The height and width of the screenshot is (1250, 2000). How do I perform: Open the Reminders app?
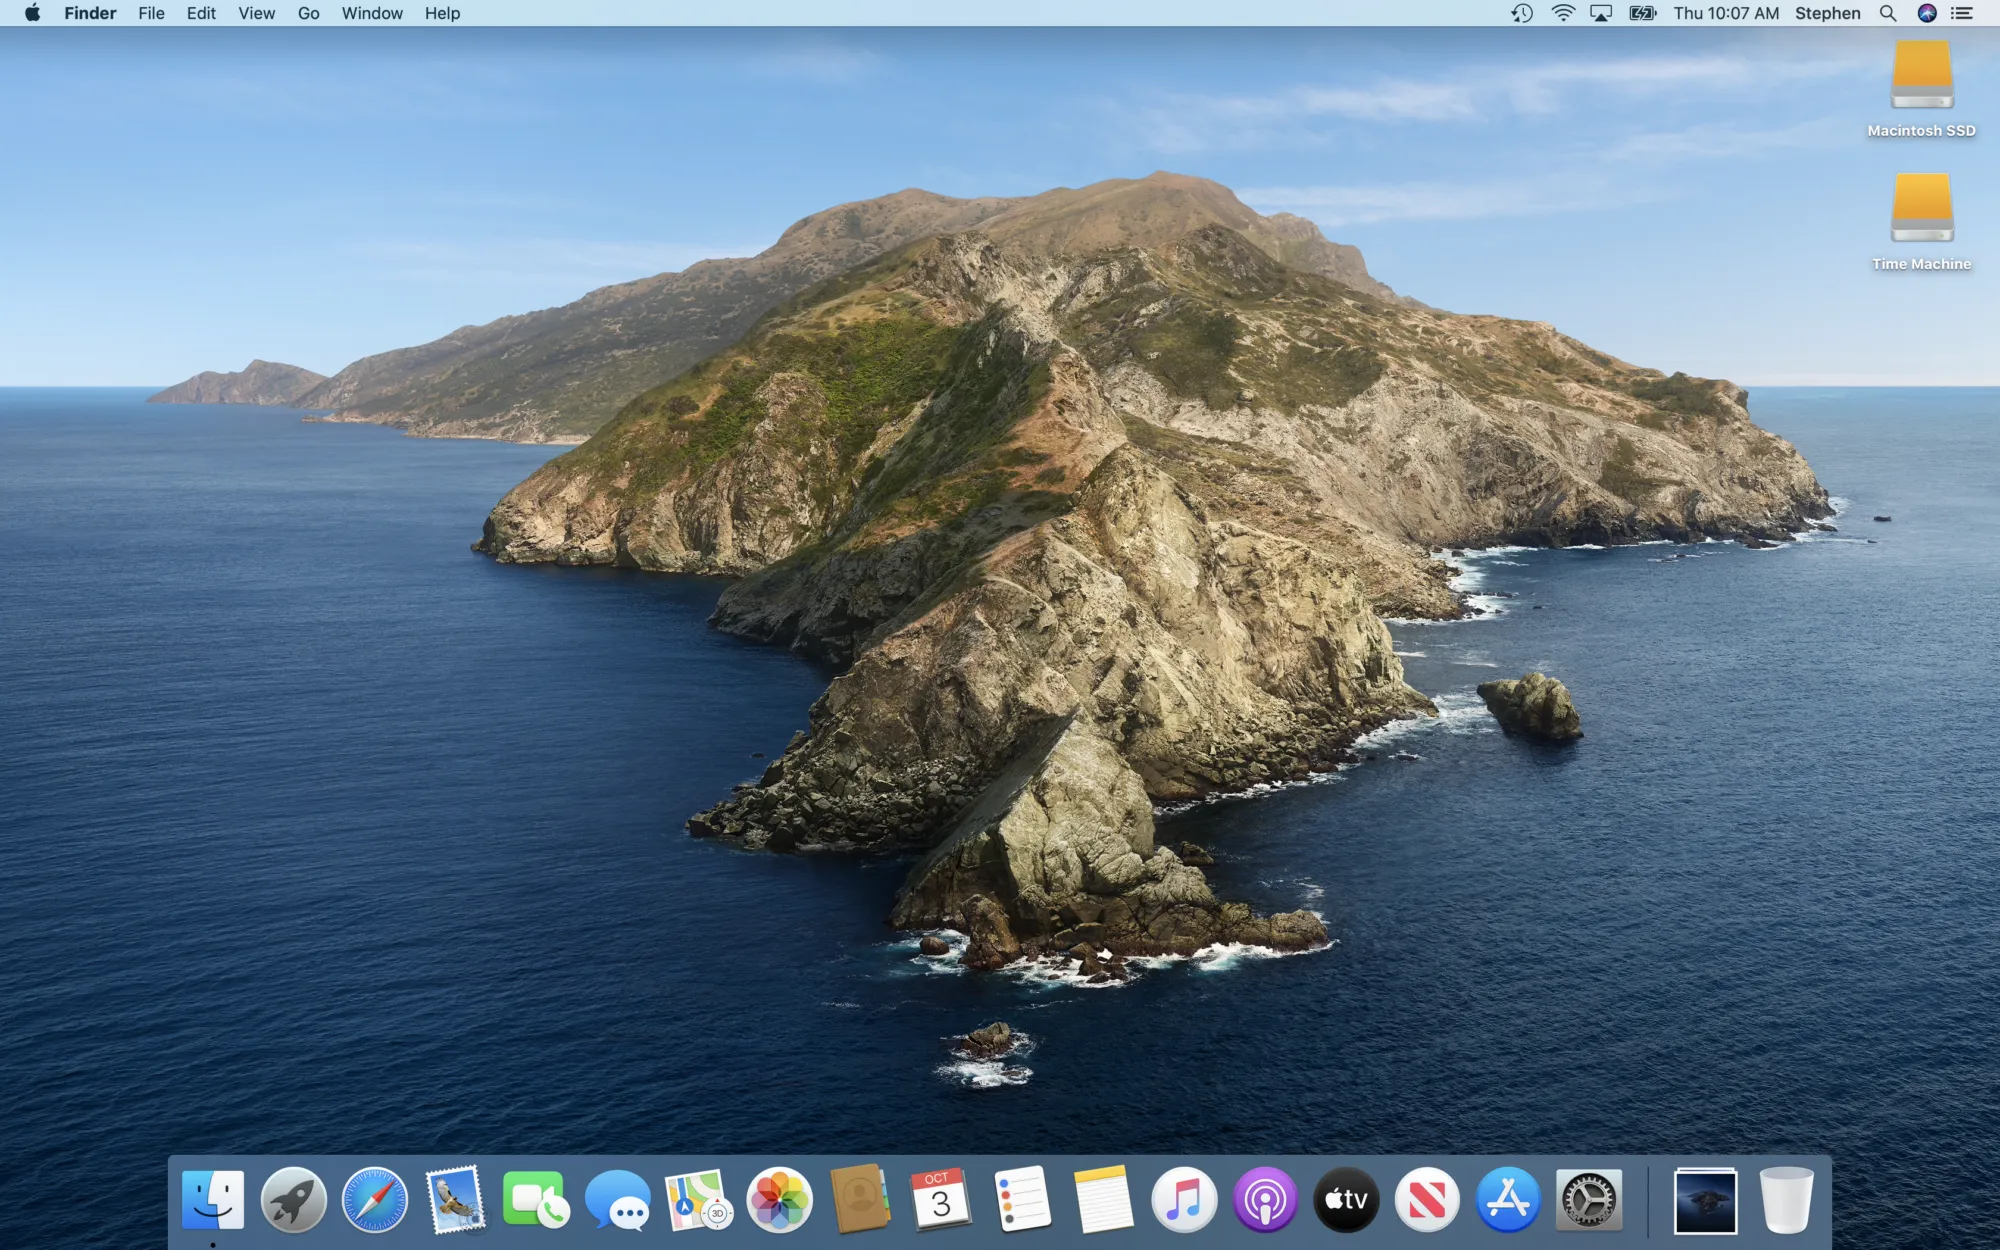tap(1020, 1200)
